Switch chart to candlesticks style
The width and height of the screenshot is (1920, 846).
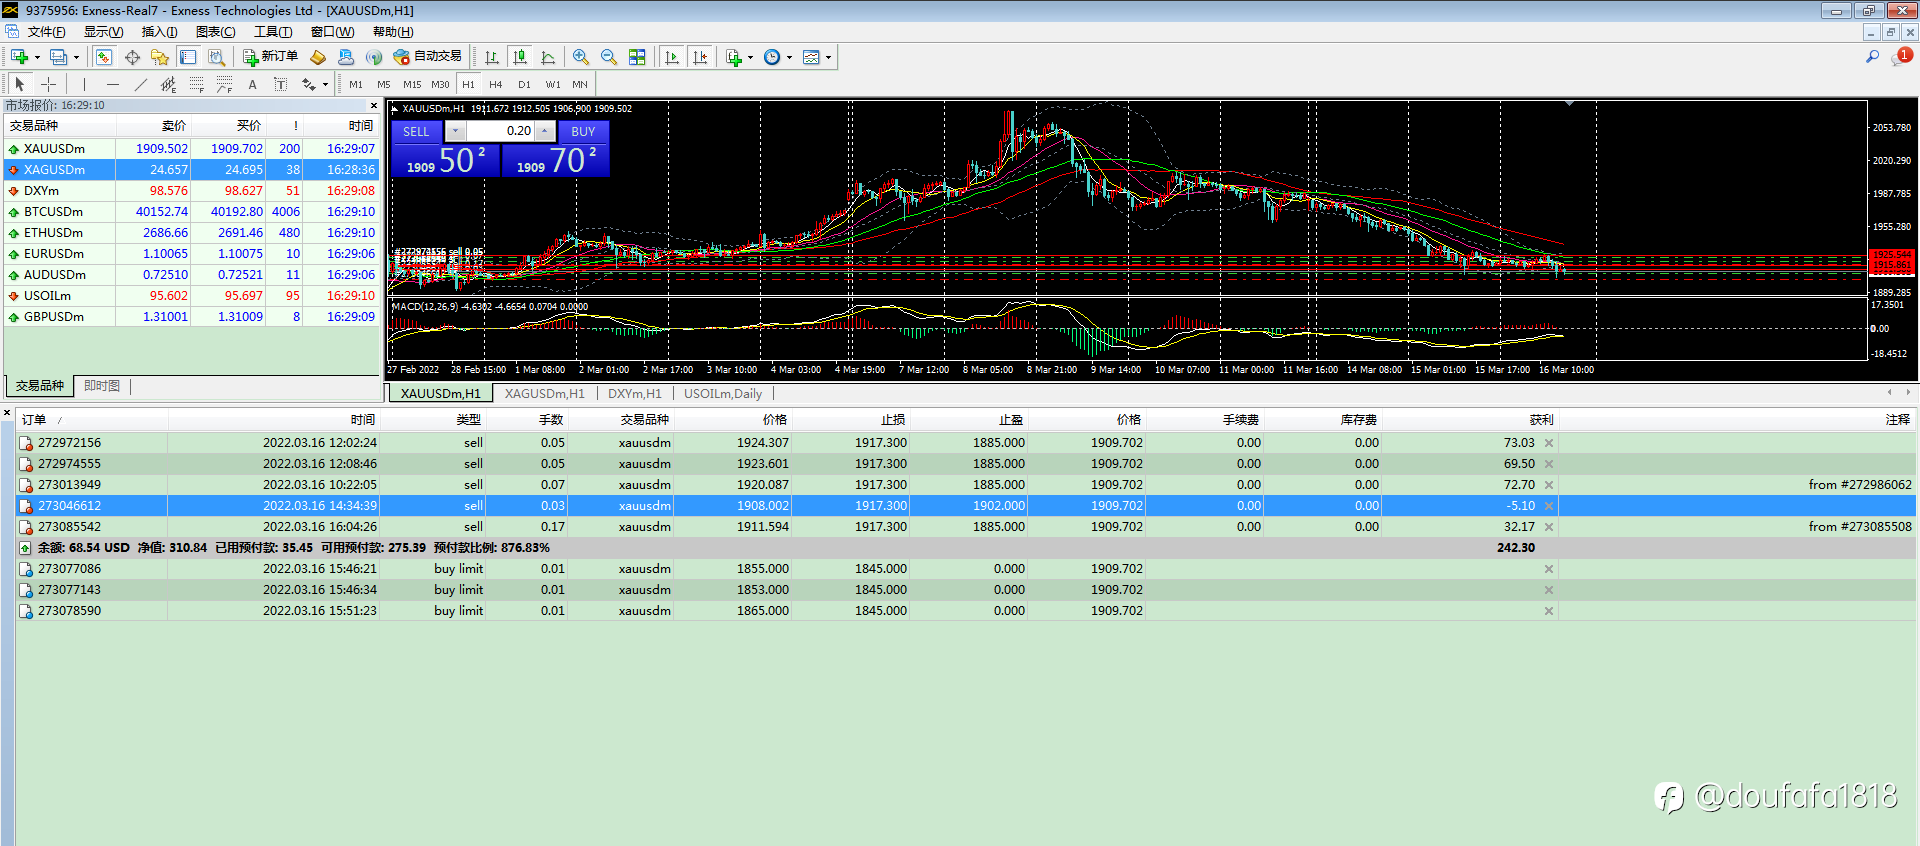(x=520, y=57)
